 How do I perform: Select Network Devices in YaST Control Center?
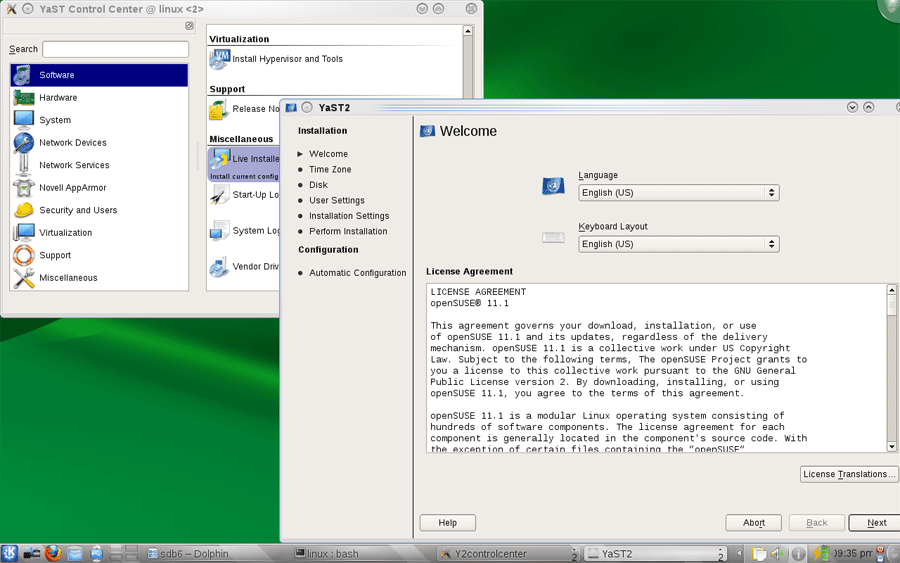coord(99,142)
